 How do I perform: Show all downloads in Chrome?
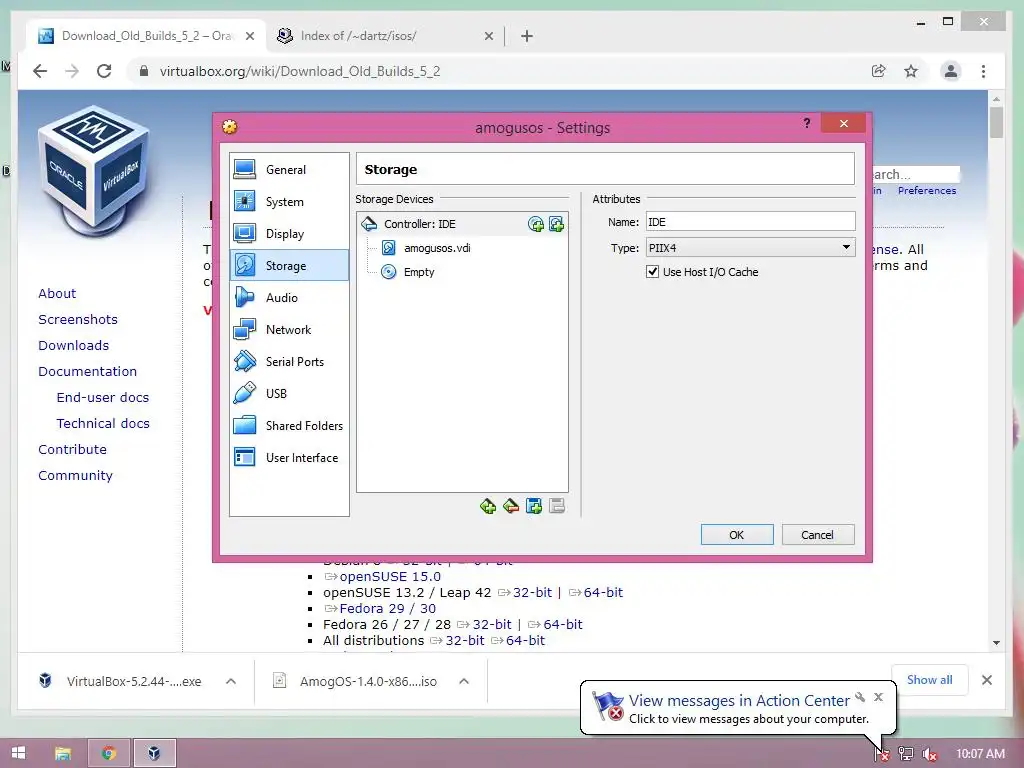pyautogui.click(x=929, y=680)
